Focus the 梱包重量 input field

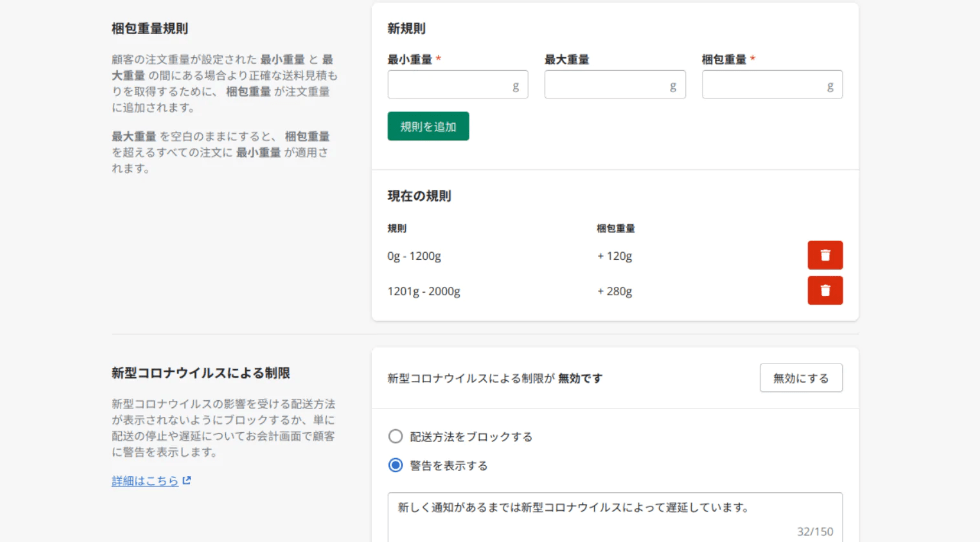point(772,84)
